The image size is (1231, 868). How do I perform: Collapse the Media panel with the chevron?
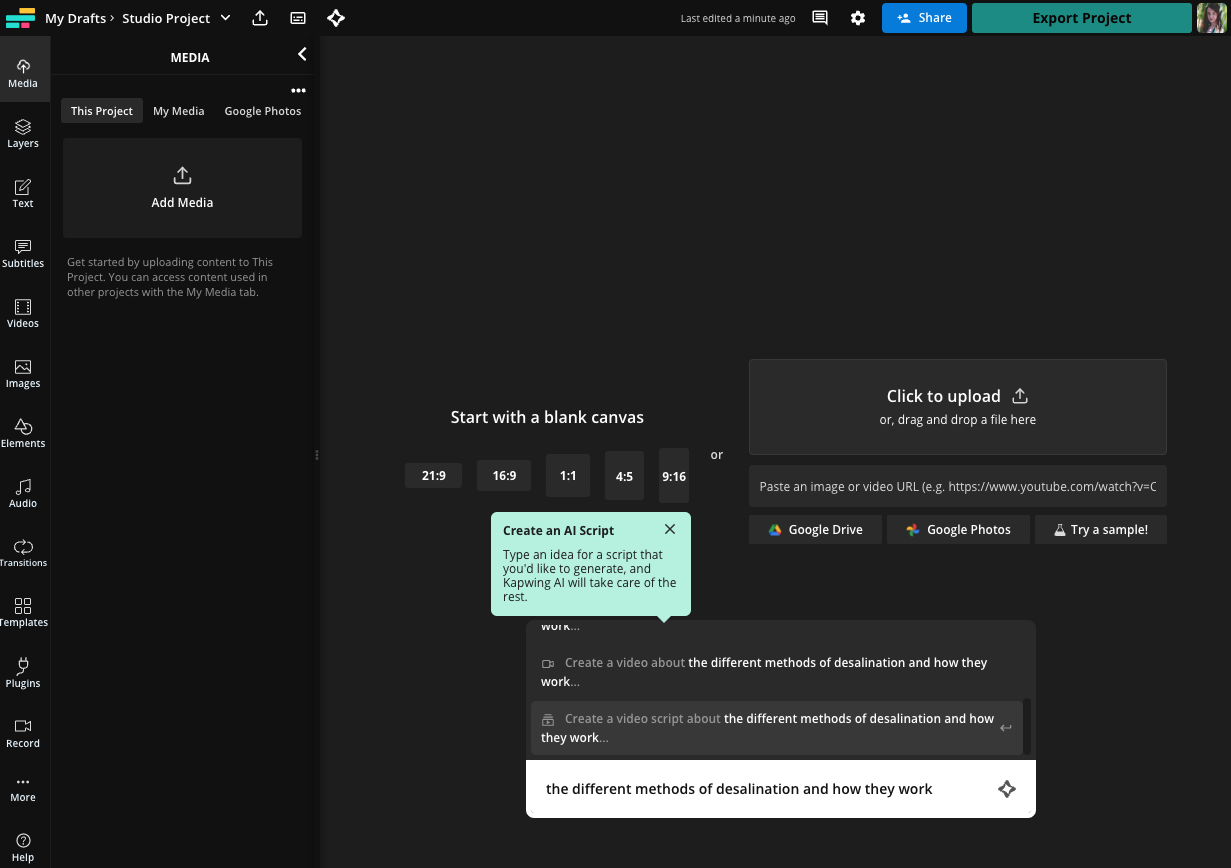[x=302, y=54]
